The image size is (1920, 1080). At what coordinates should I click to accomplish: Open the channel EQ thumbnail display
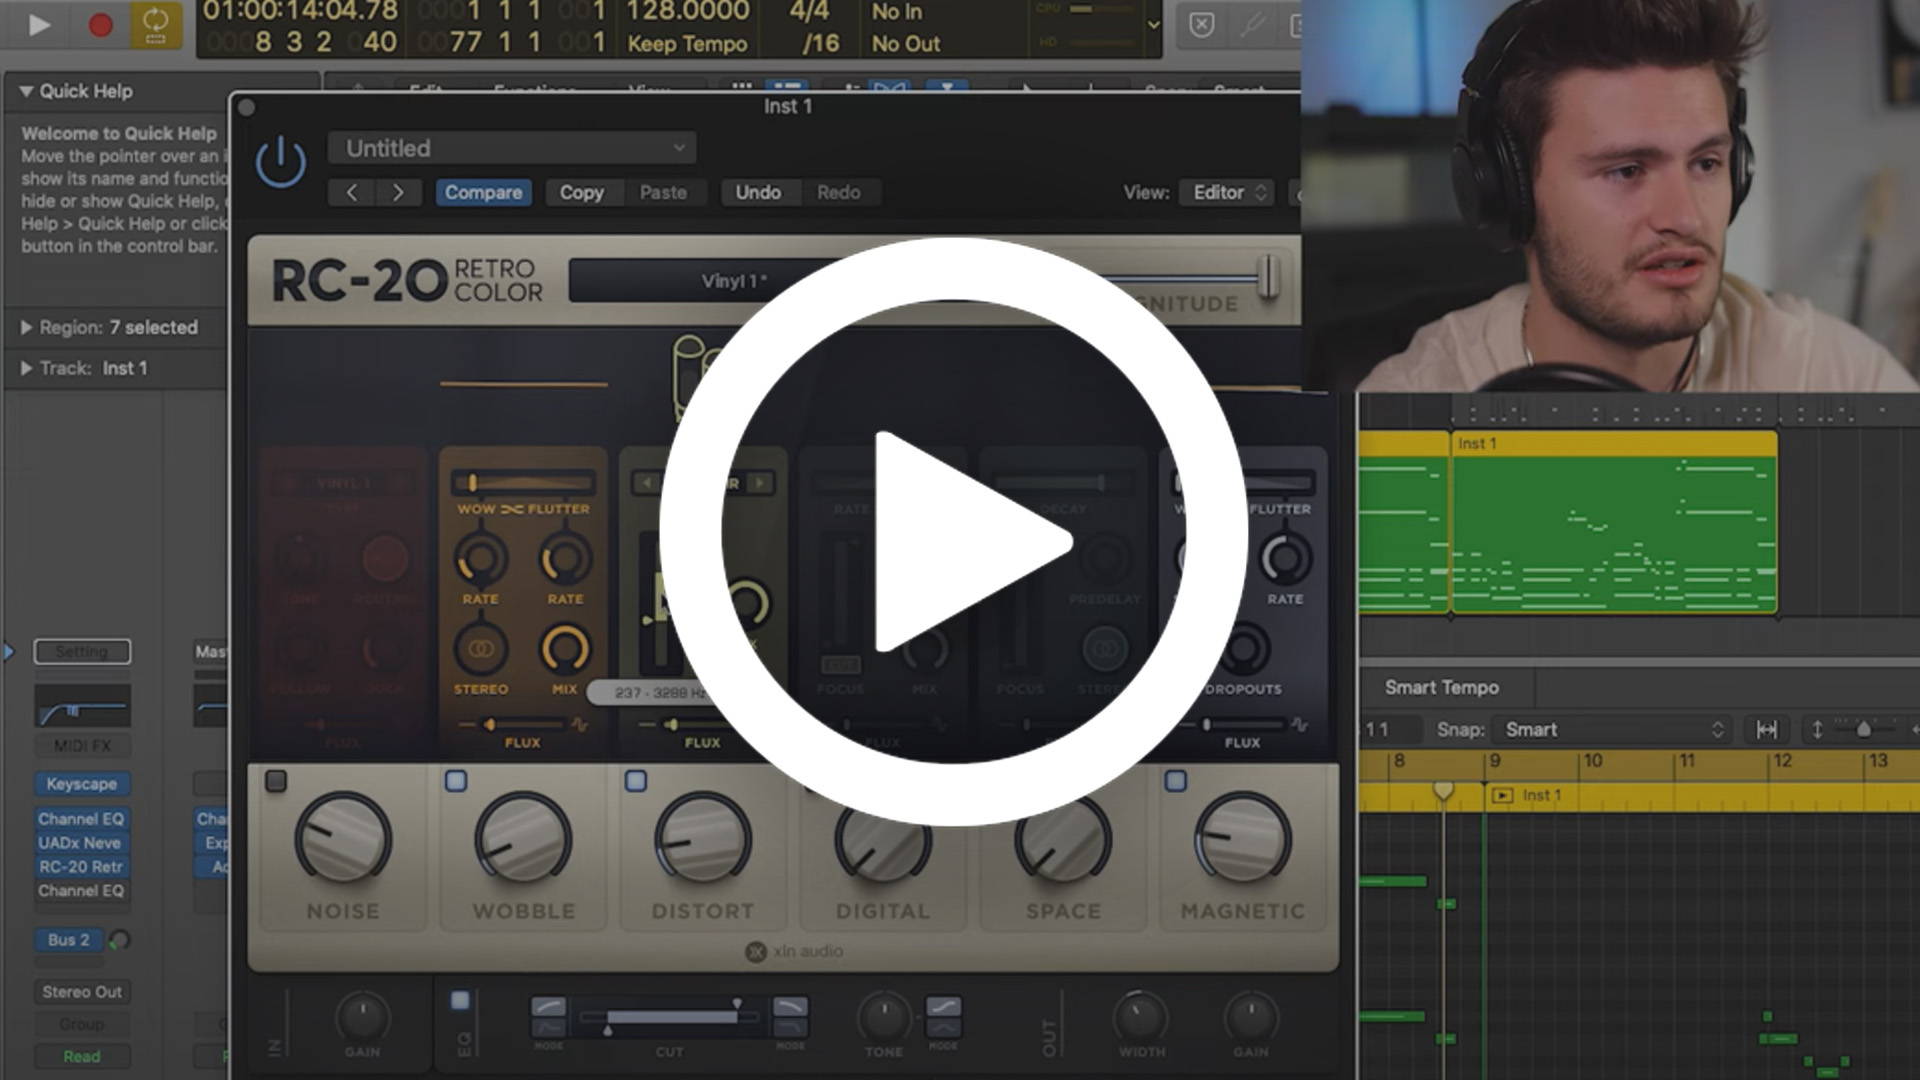click(x=82, y=706)
